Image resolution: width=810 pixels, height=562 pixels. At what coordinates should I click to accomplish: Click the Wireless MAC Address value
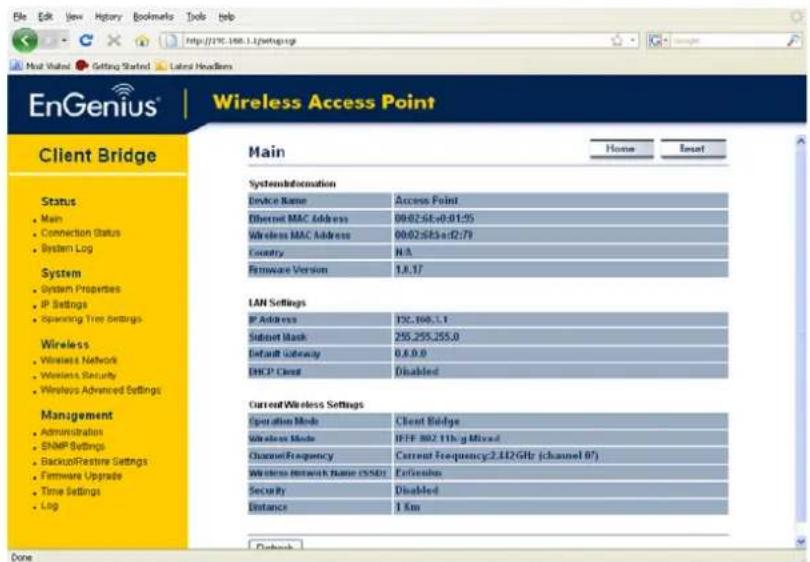point(433,235)
